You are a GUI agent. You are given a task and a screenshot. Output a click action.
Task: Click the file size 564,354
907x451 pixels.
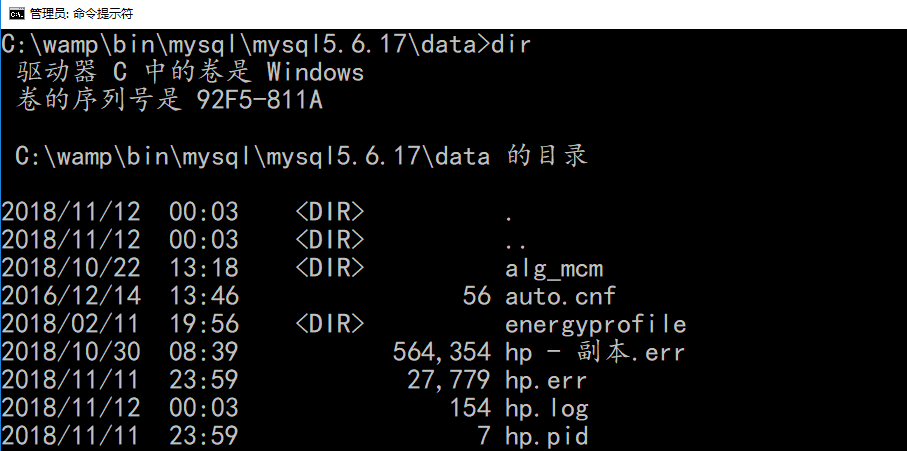pyautogui.click(x=442, y=352)
